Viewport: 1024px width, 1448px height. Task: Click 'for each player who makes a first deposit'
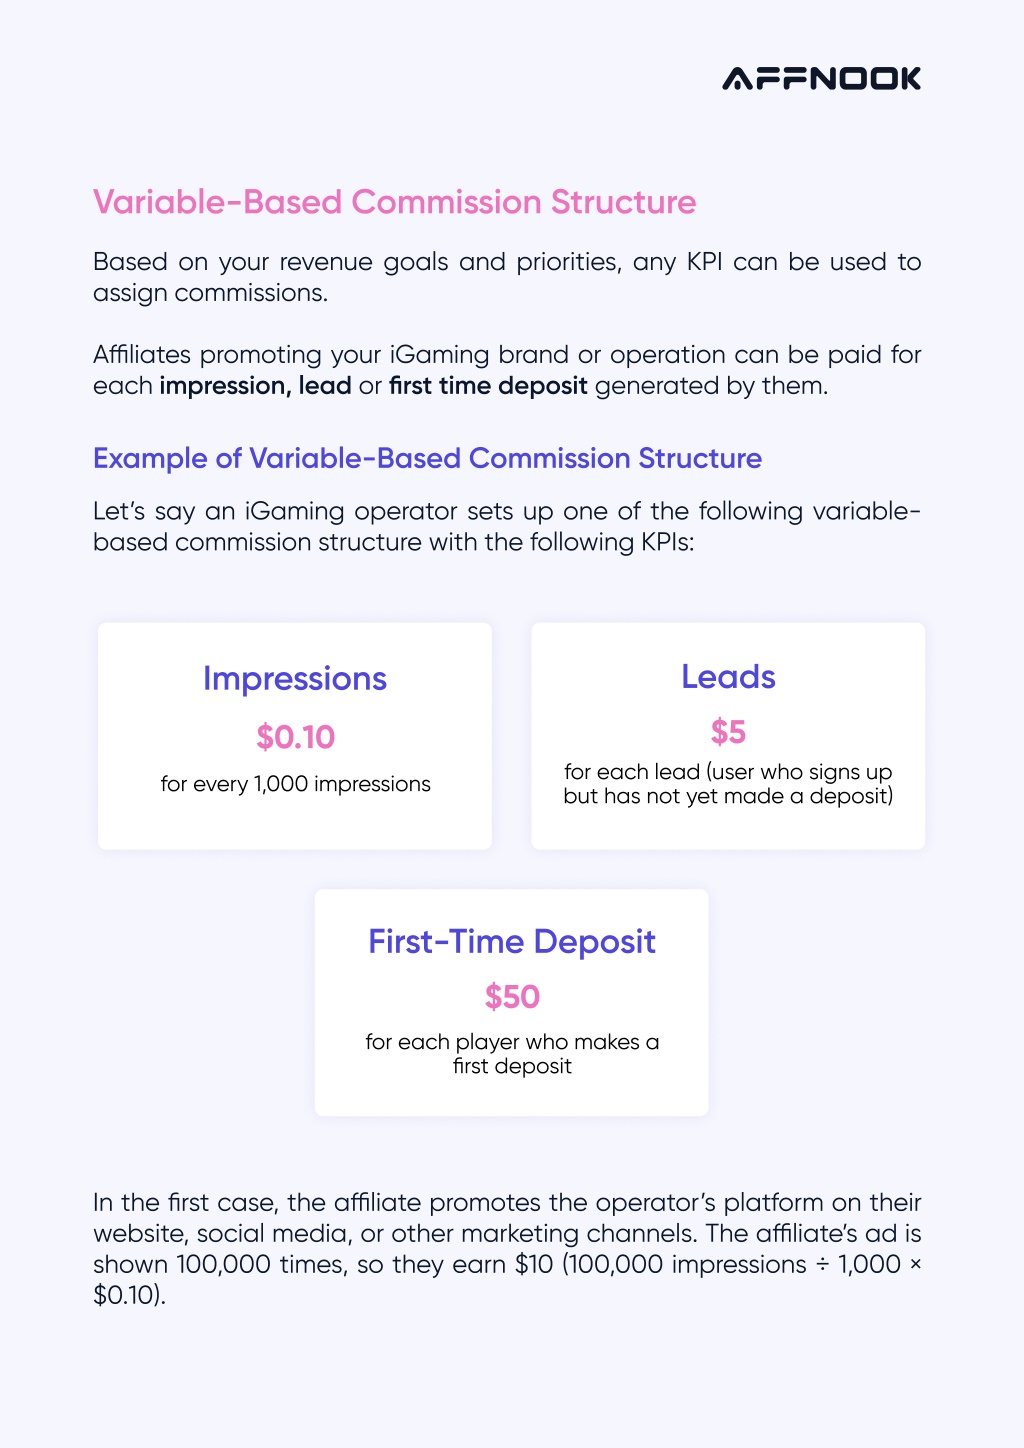[512, 1054]
